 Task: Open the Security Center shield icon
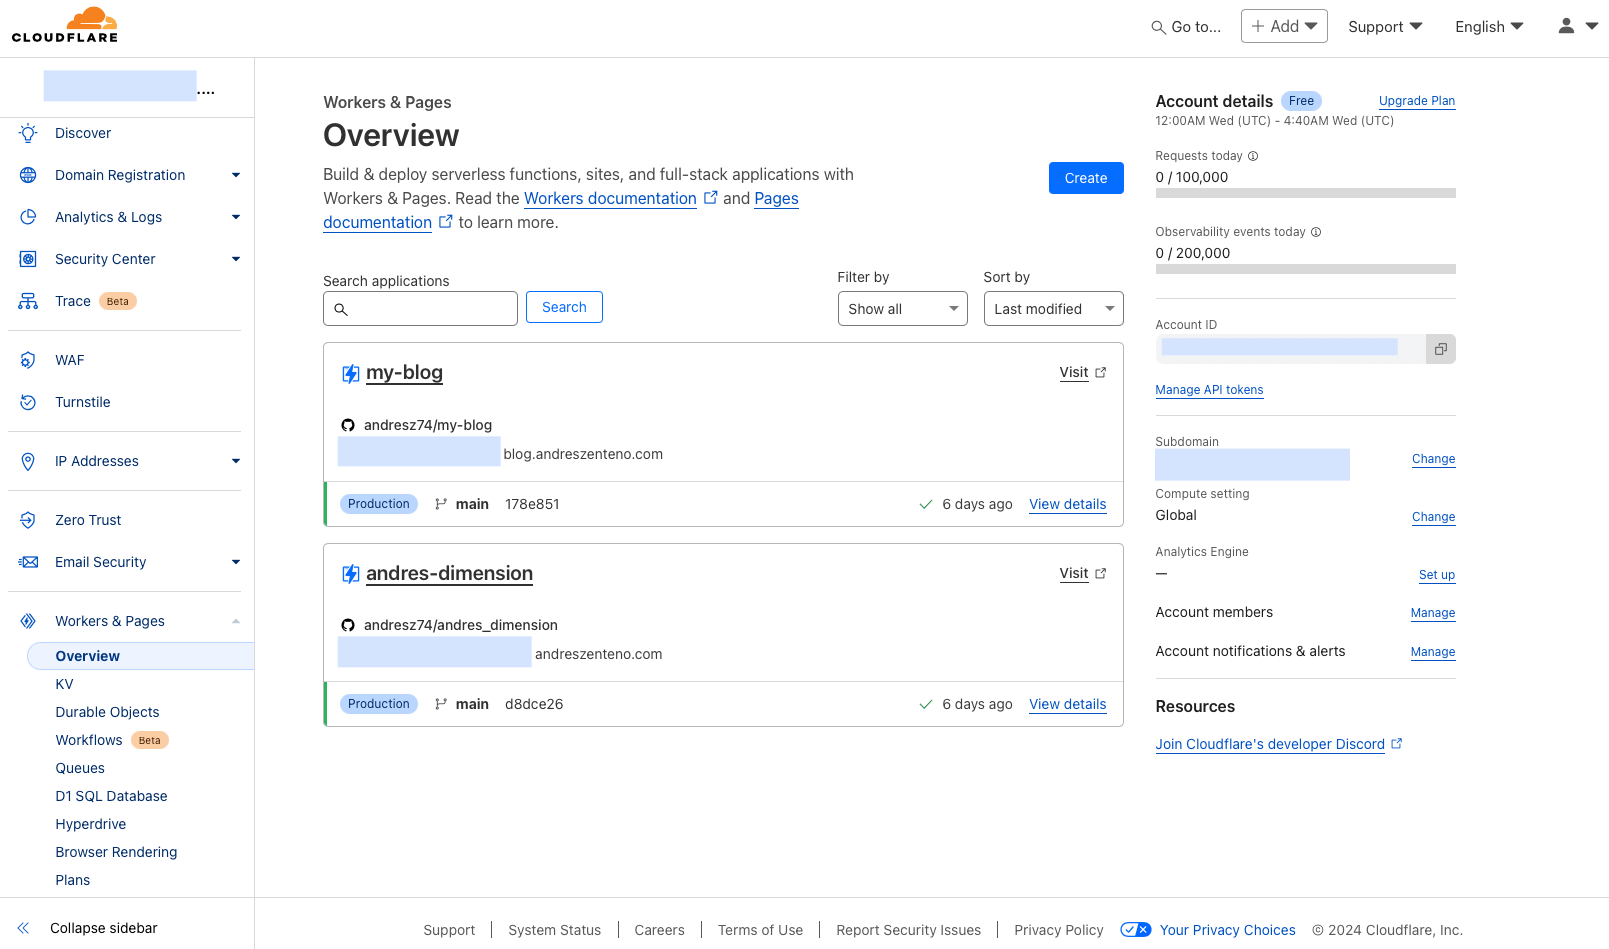point(27,258)
